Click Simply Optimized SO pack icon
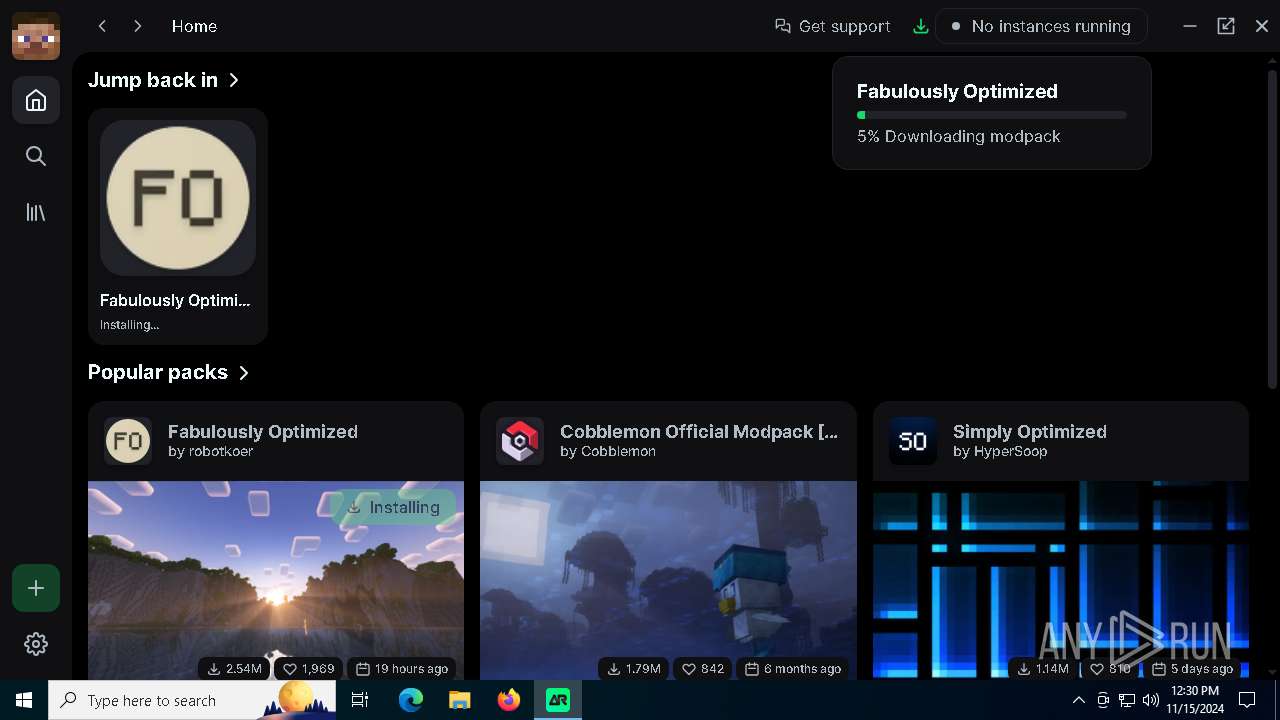1280x720 pixels. click(x=913, y=441)
